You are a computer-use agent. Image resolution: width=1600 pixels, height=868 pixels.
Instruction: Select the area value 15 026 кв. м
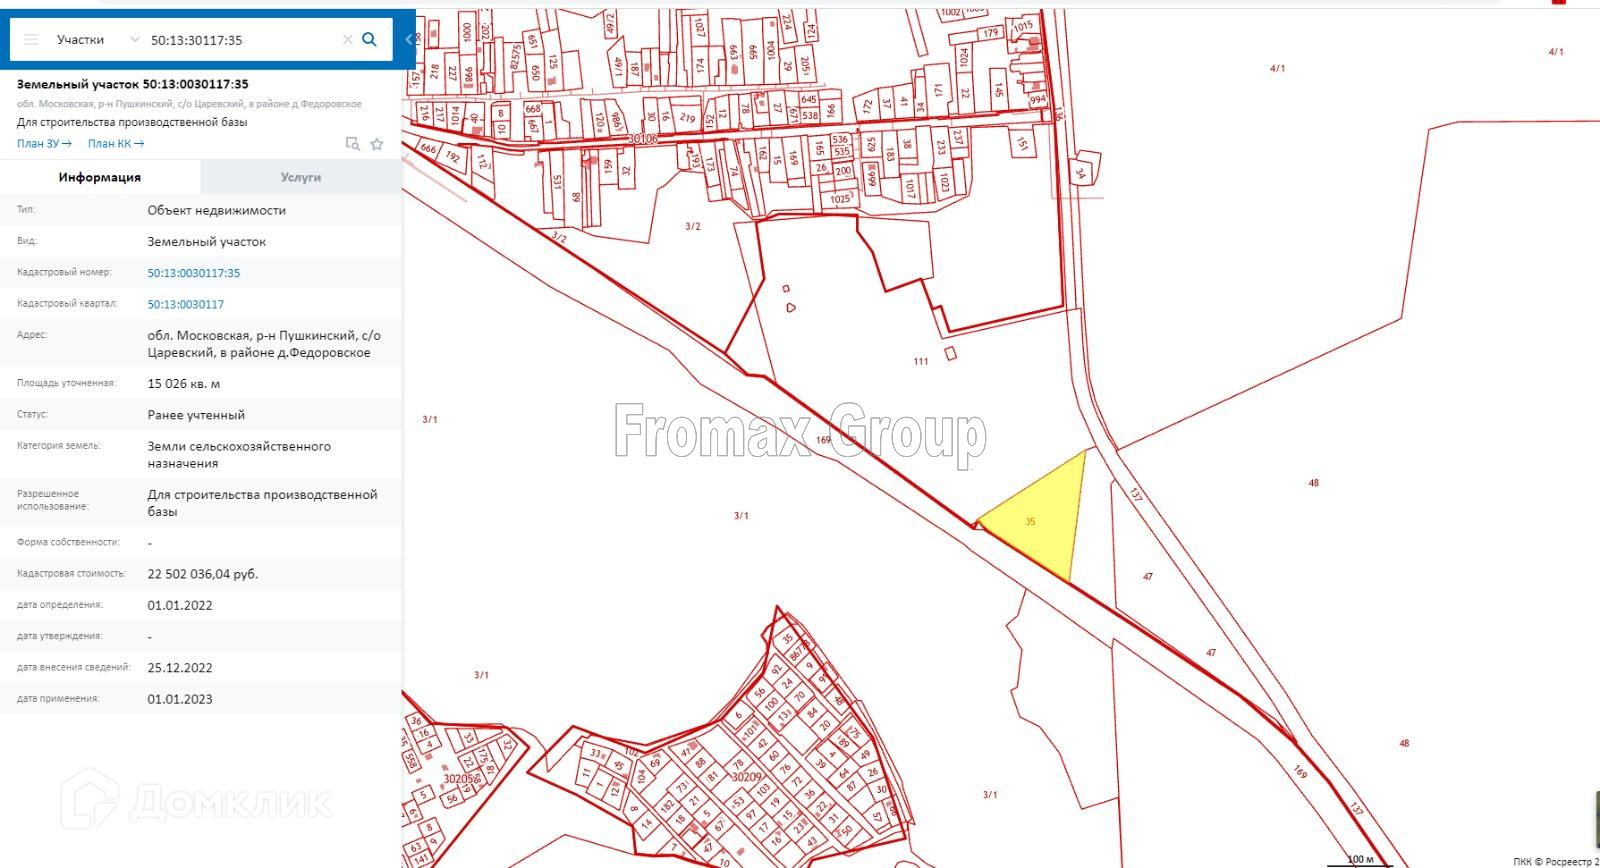[184, 384]
